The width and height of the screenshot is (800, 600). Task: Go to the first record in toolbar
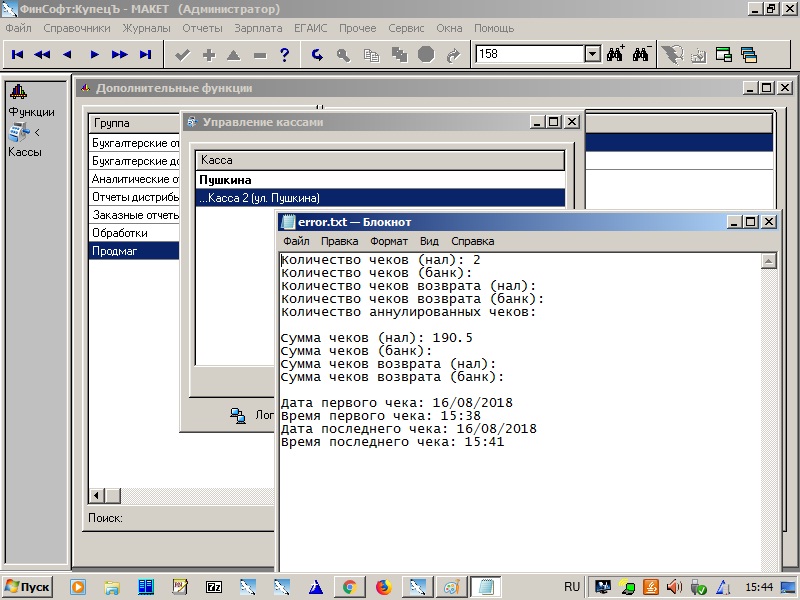[x=18, y=54]
